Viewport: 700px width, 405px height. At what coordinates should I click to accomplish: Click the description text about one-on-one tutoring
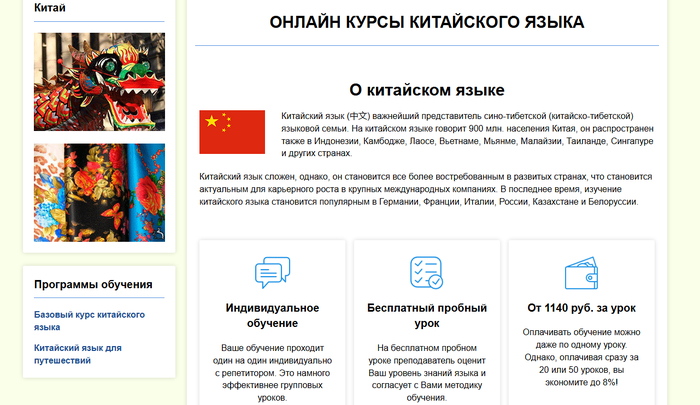pos(272,372)
